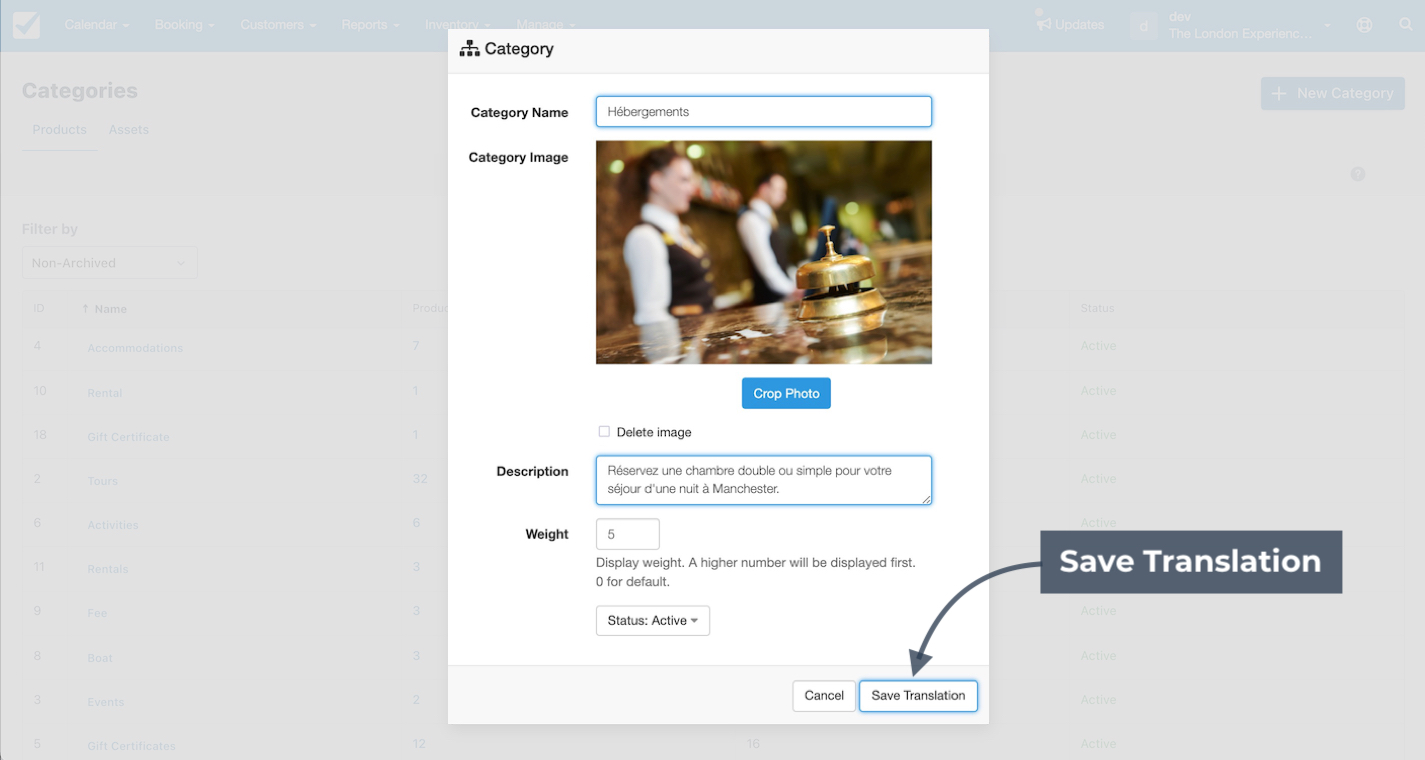Image resolution: width=1425 pixels, height=760 pixels.
Task: Click the Updates link in header
Action: 1079,25
